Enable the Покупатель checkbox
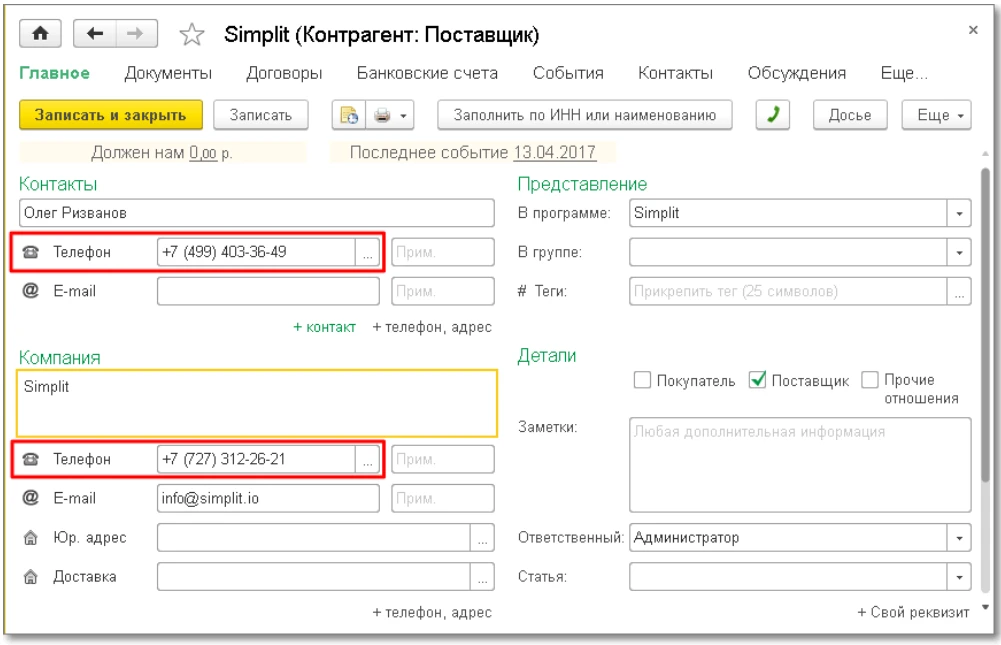The image size is (1001, 645). pyautogui.click(x=642, y=381)
